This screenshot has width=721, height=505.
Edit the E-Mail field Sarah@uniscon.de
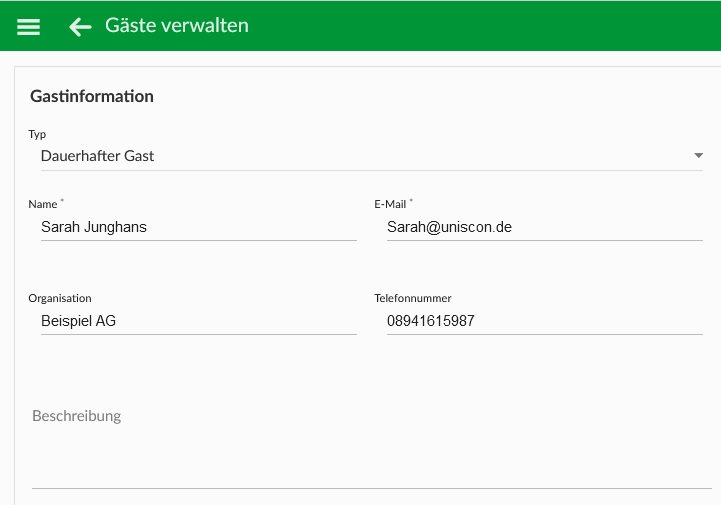tap(544, 227)
